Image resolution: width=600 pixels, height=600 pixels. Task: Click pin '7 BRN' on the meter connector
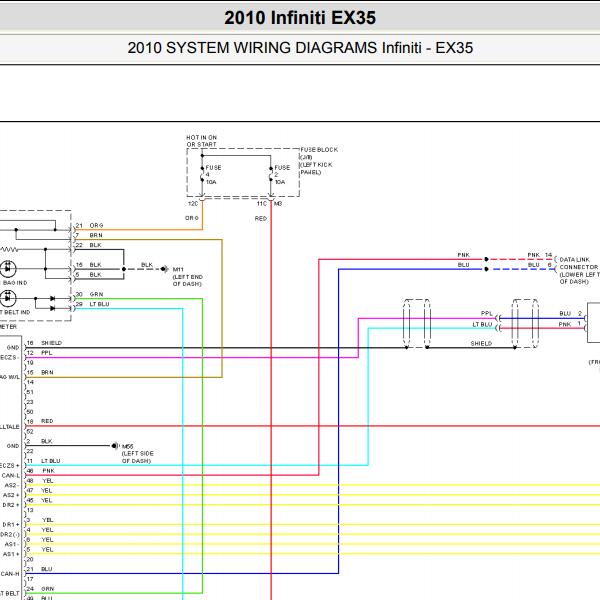pos(89,235)
